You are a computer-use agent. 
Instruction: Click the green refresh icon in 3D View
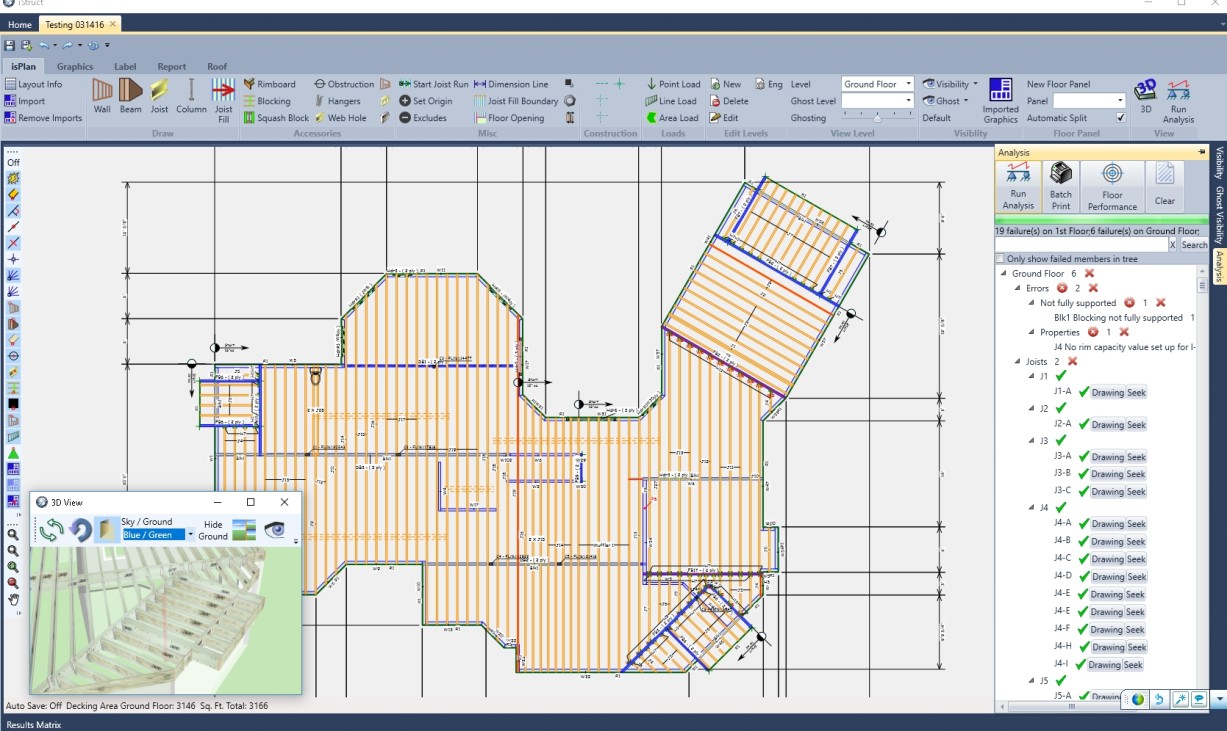click(51, 529)
